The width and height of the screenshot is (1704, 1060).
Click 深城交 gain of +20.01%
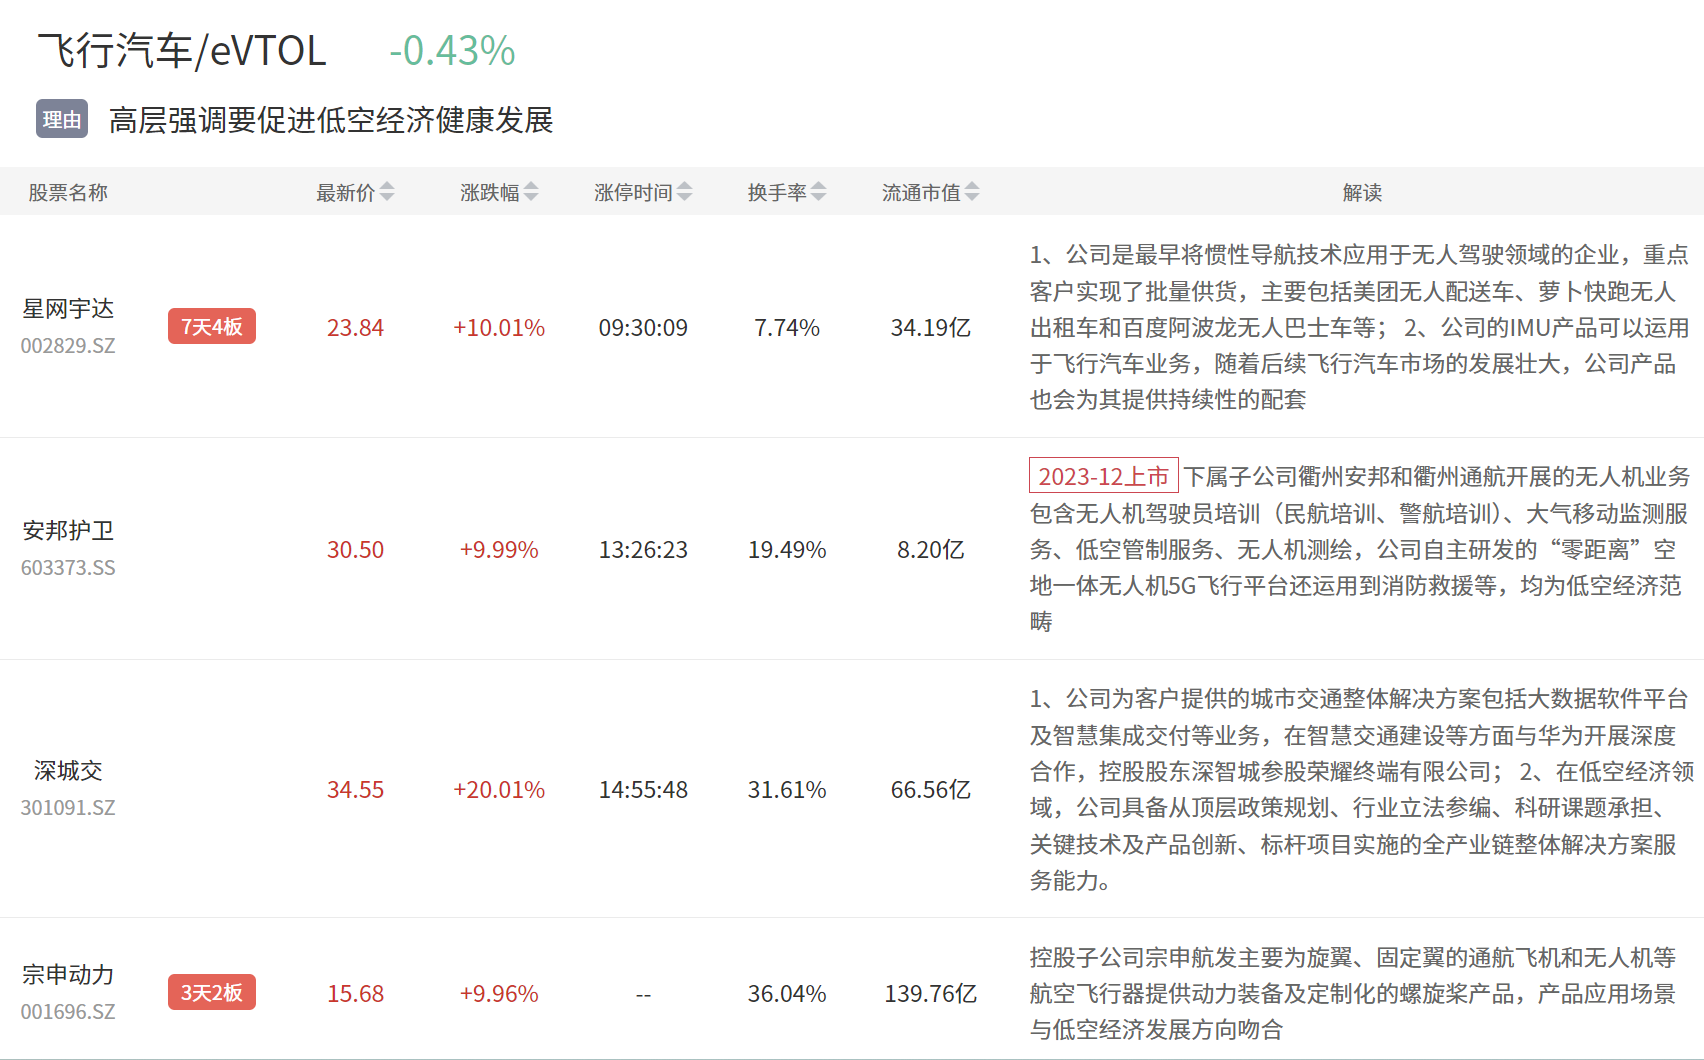(x=498, y=790)
